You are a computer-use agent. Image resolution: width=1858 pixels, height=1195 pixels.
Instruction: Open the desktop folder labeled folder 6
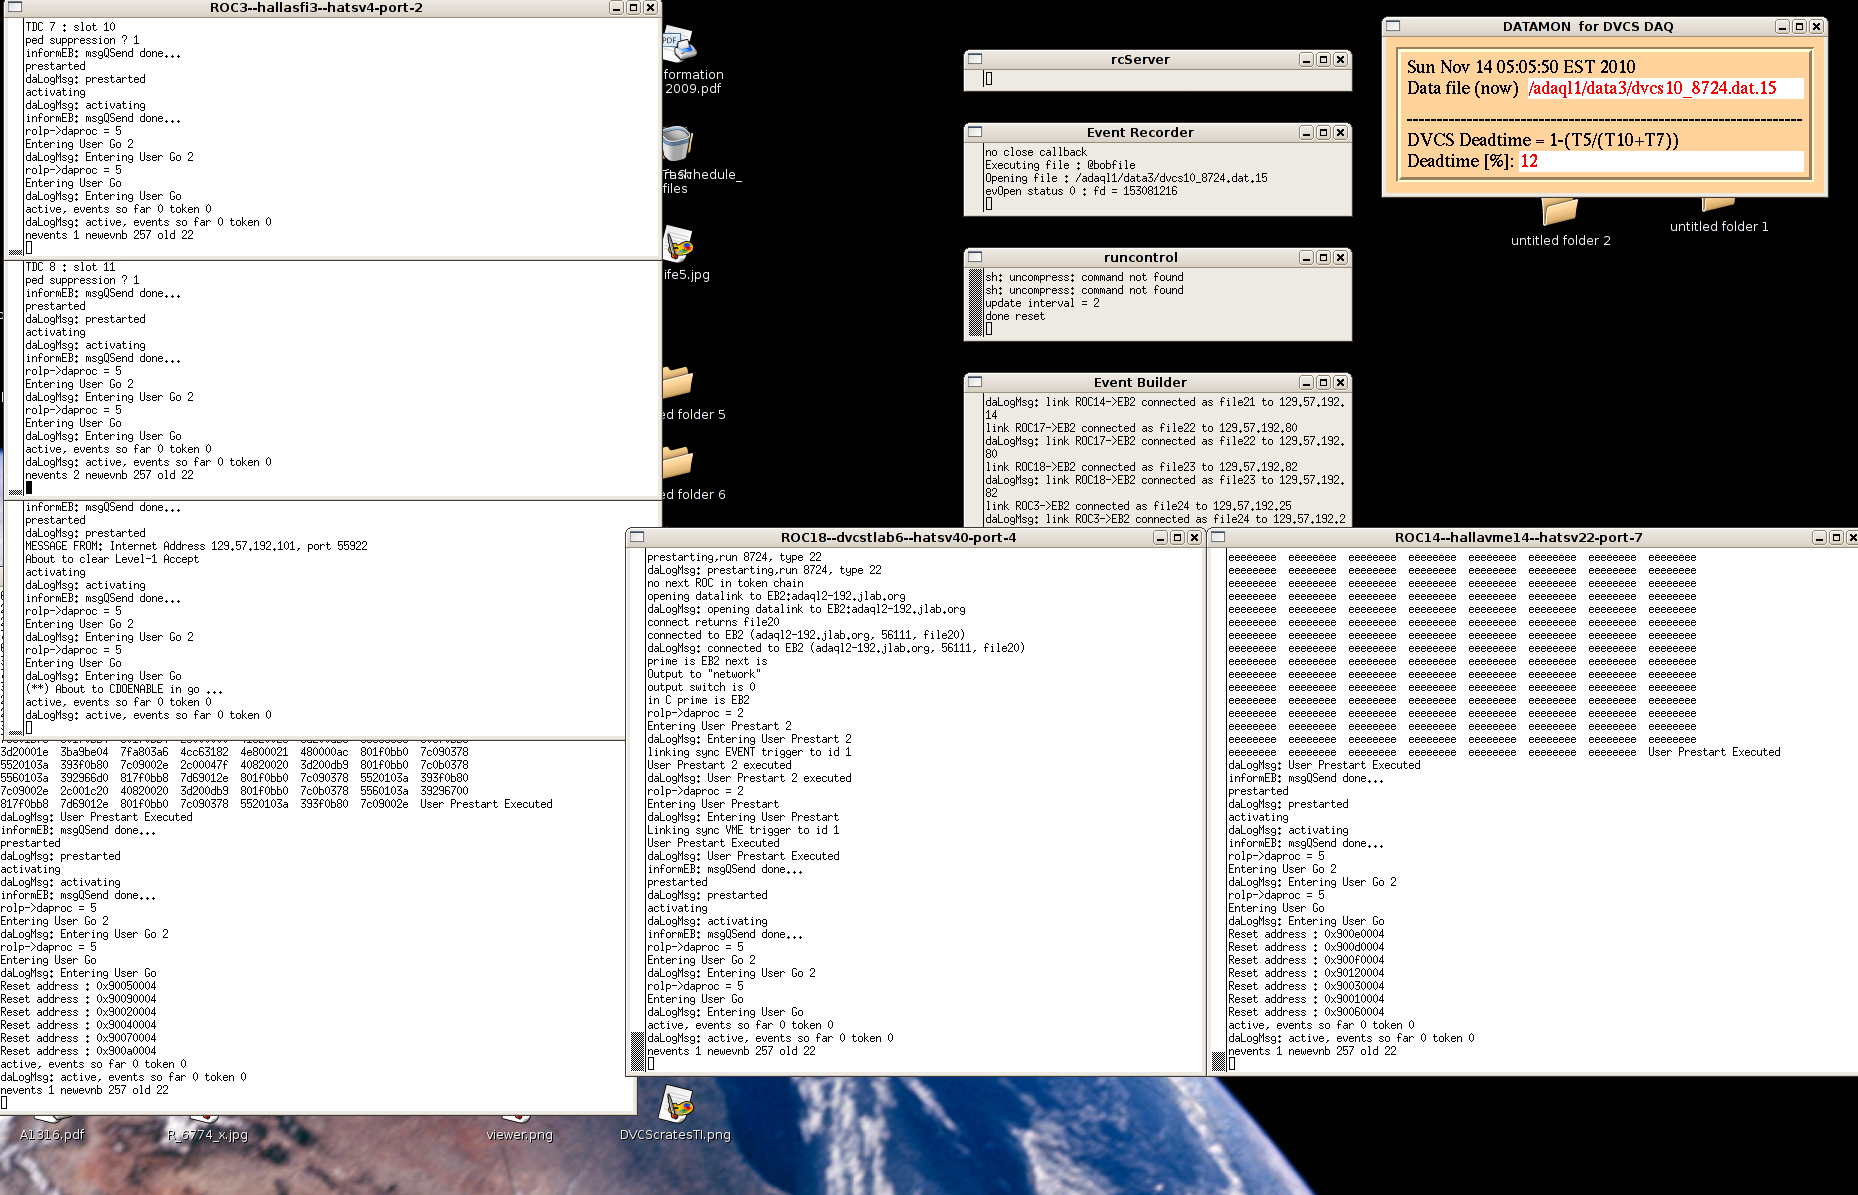pos(678,464)
